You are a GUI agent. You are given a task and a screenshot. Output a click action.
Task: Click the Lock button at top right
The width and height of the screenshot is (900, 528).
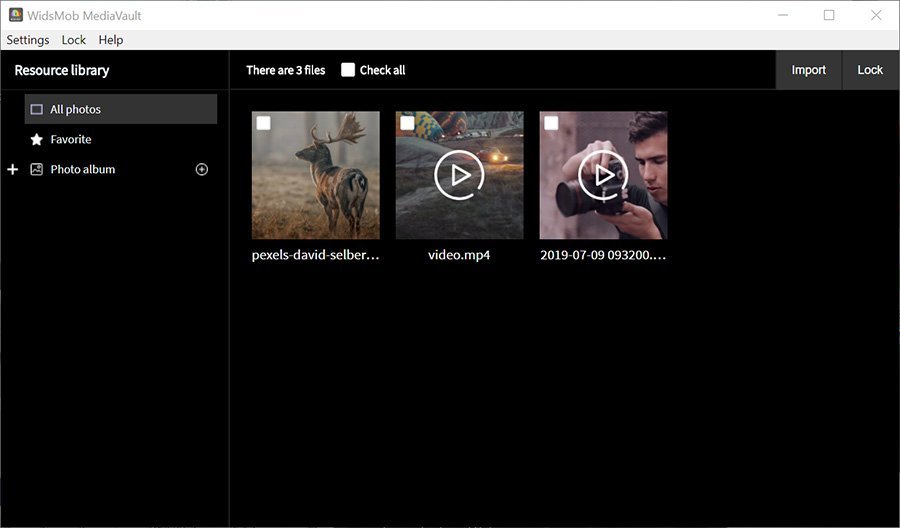tap(870, 70)
